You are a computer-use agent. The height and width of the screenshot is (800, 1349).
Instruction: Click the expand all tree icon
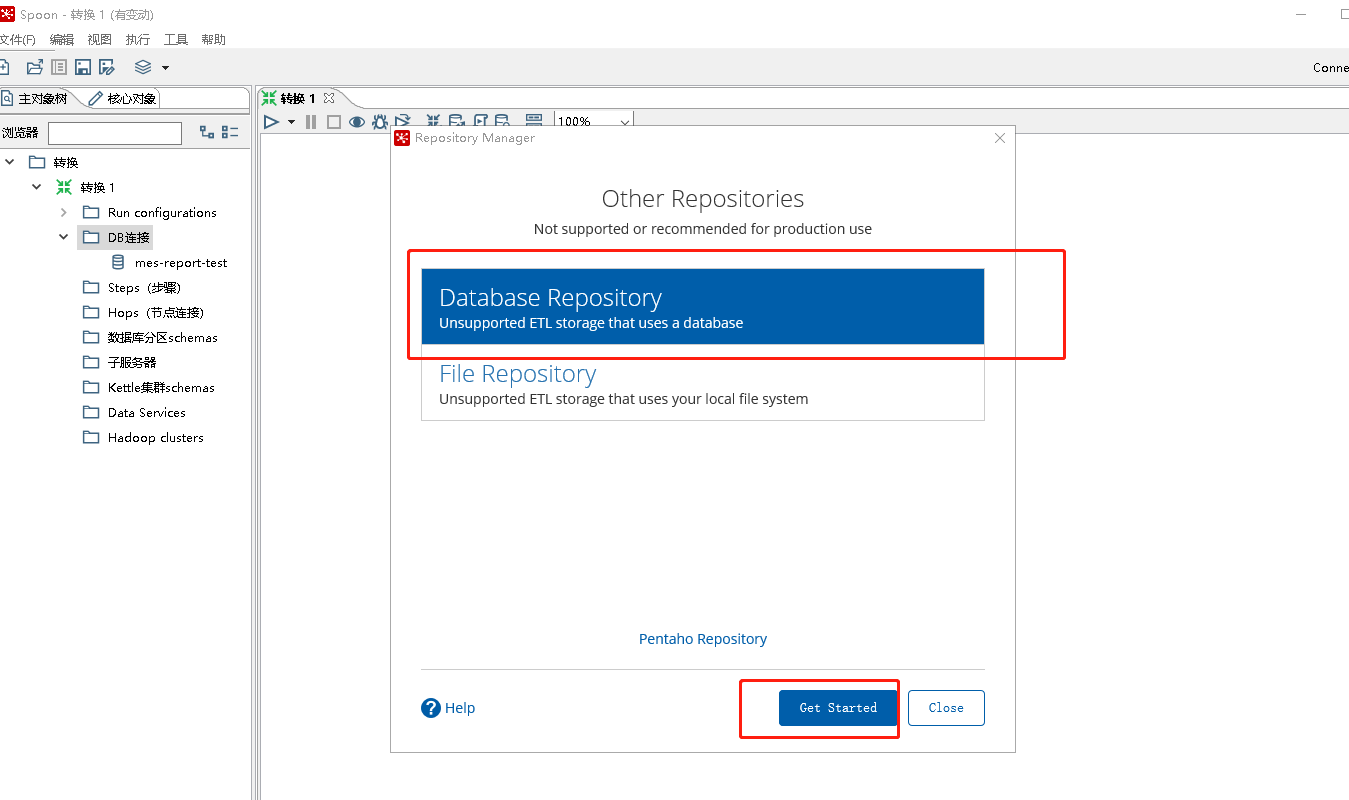(207, 132)
